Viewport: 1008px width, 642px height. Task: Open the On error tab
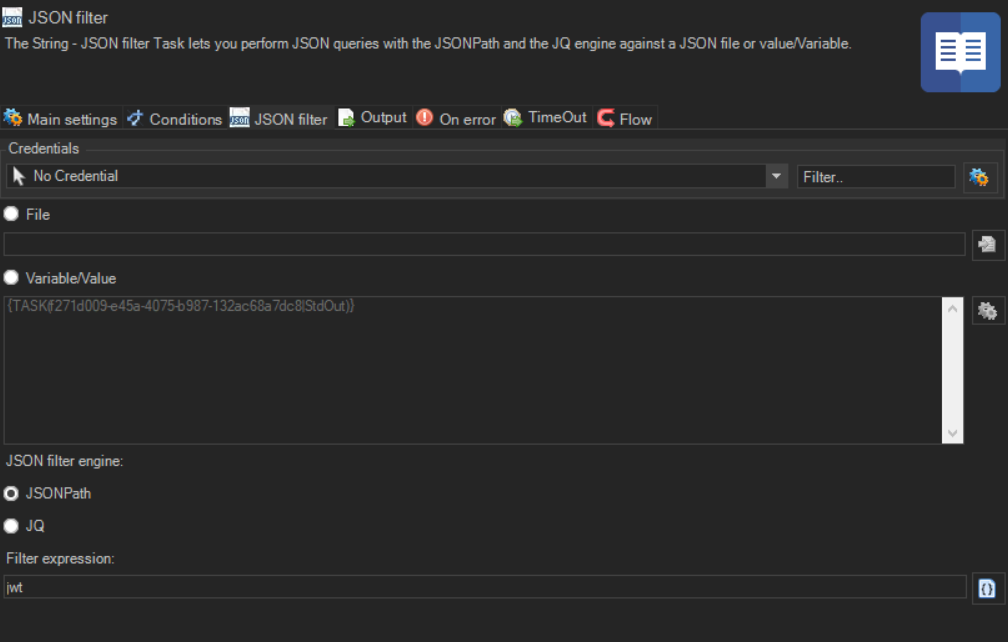point(456,119)
